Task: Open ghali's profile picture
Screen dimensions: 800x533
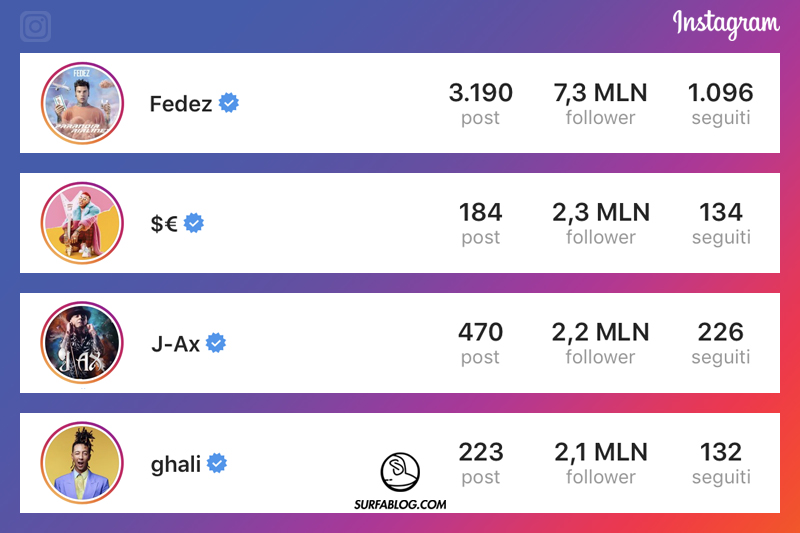Action: (x=81, y=463)
